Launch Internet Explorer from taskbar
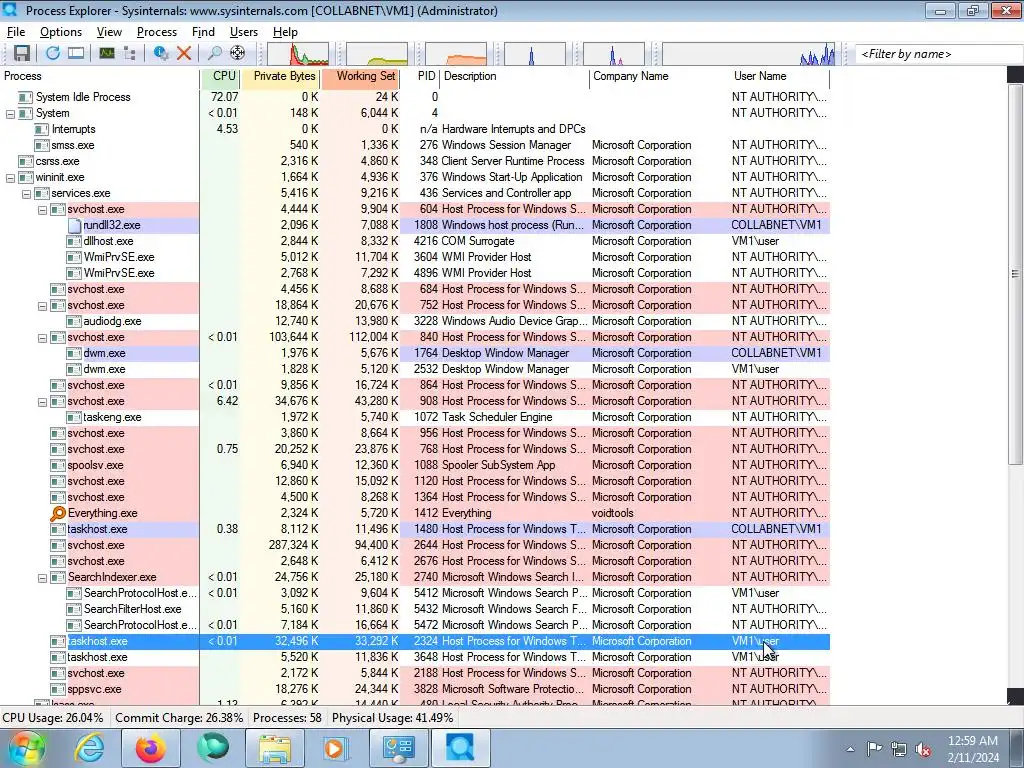Screen dimensions: 1024x768 click(x=89, y=748)
